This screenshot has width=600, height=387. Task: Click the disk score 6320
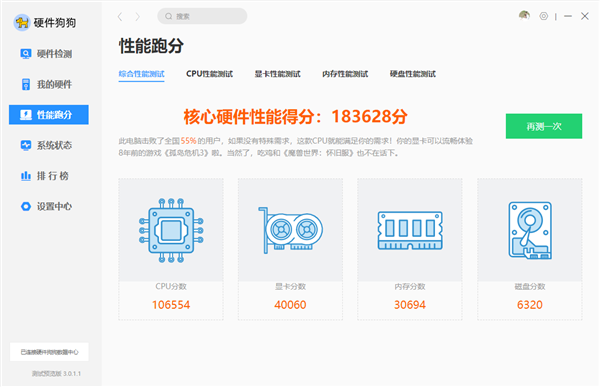tap(530, 305)
